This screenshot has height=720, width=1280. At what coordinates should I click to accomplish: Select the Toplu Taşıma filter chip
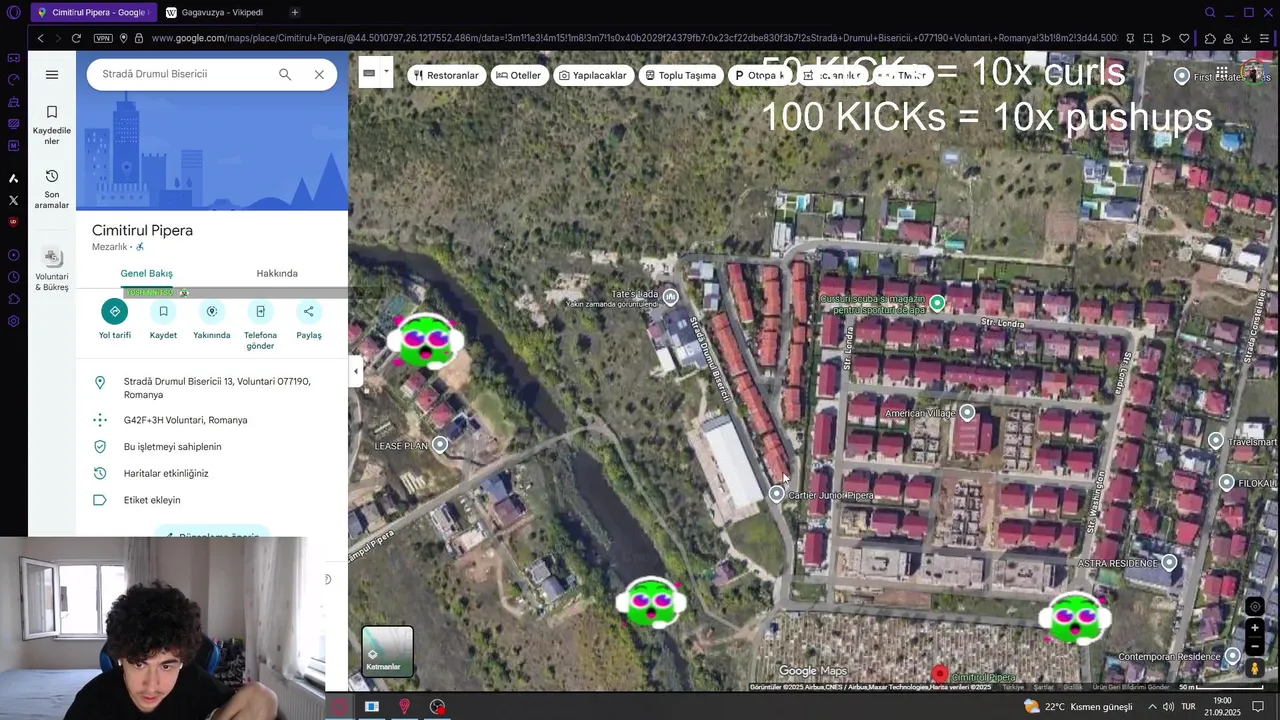680,75
